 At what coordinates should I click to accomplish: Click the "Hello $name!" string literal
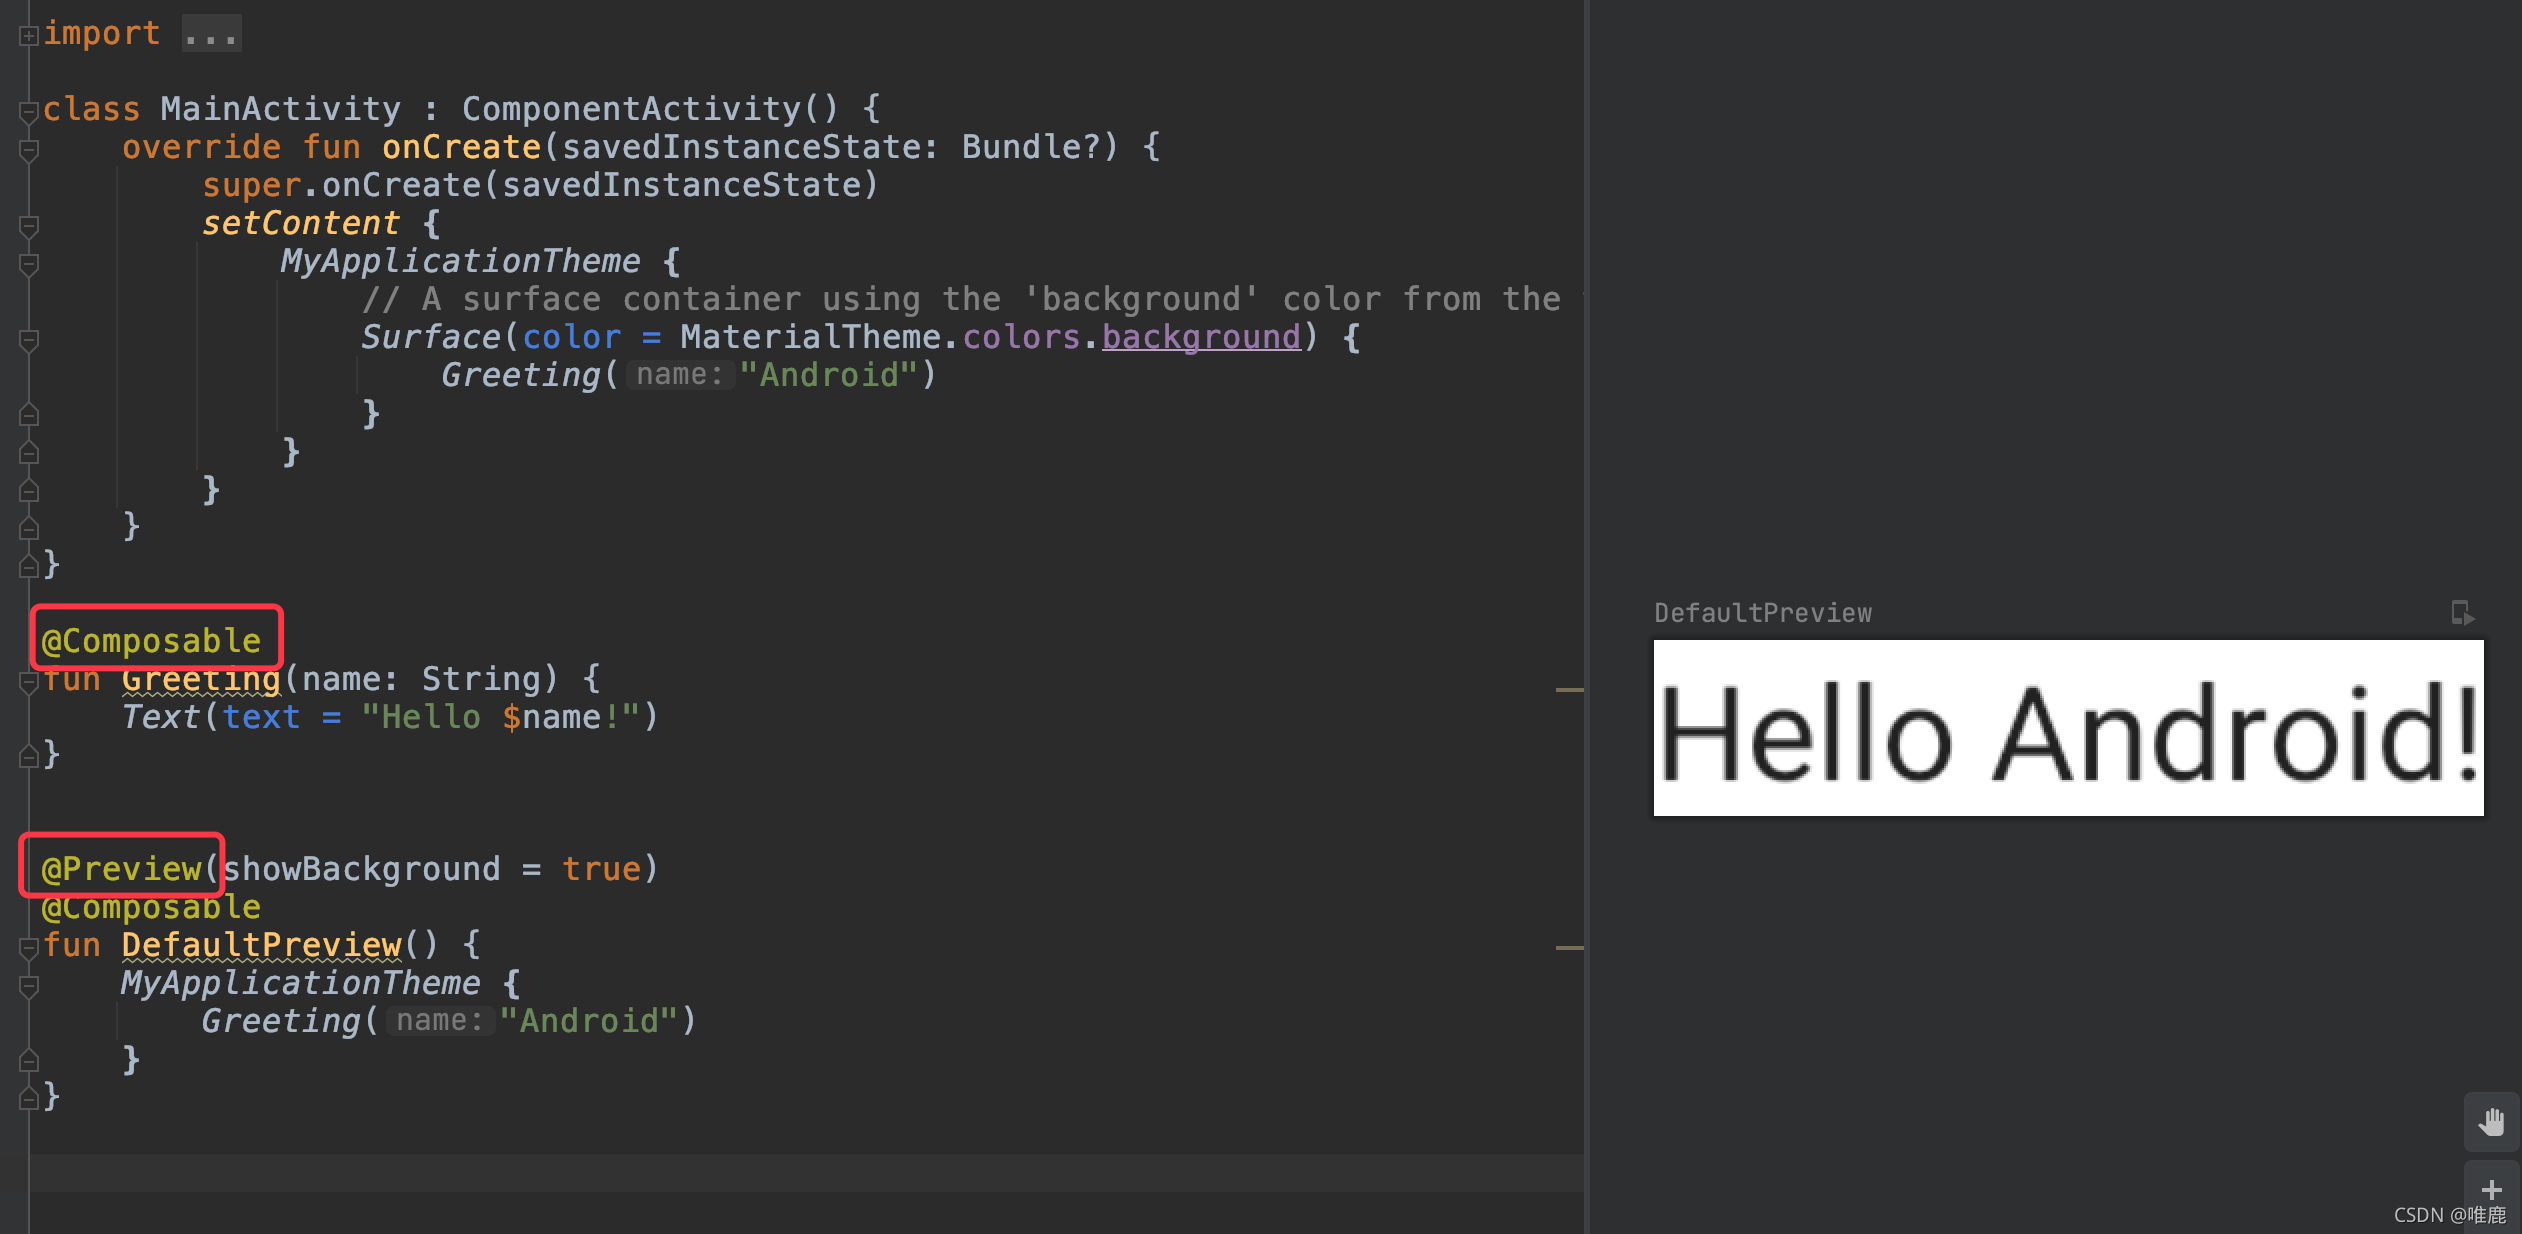click(x=501, y=717)
